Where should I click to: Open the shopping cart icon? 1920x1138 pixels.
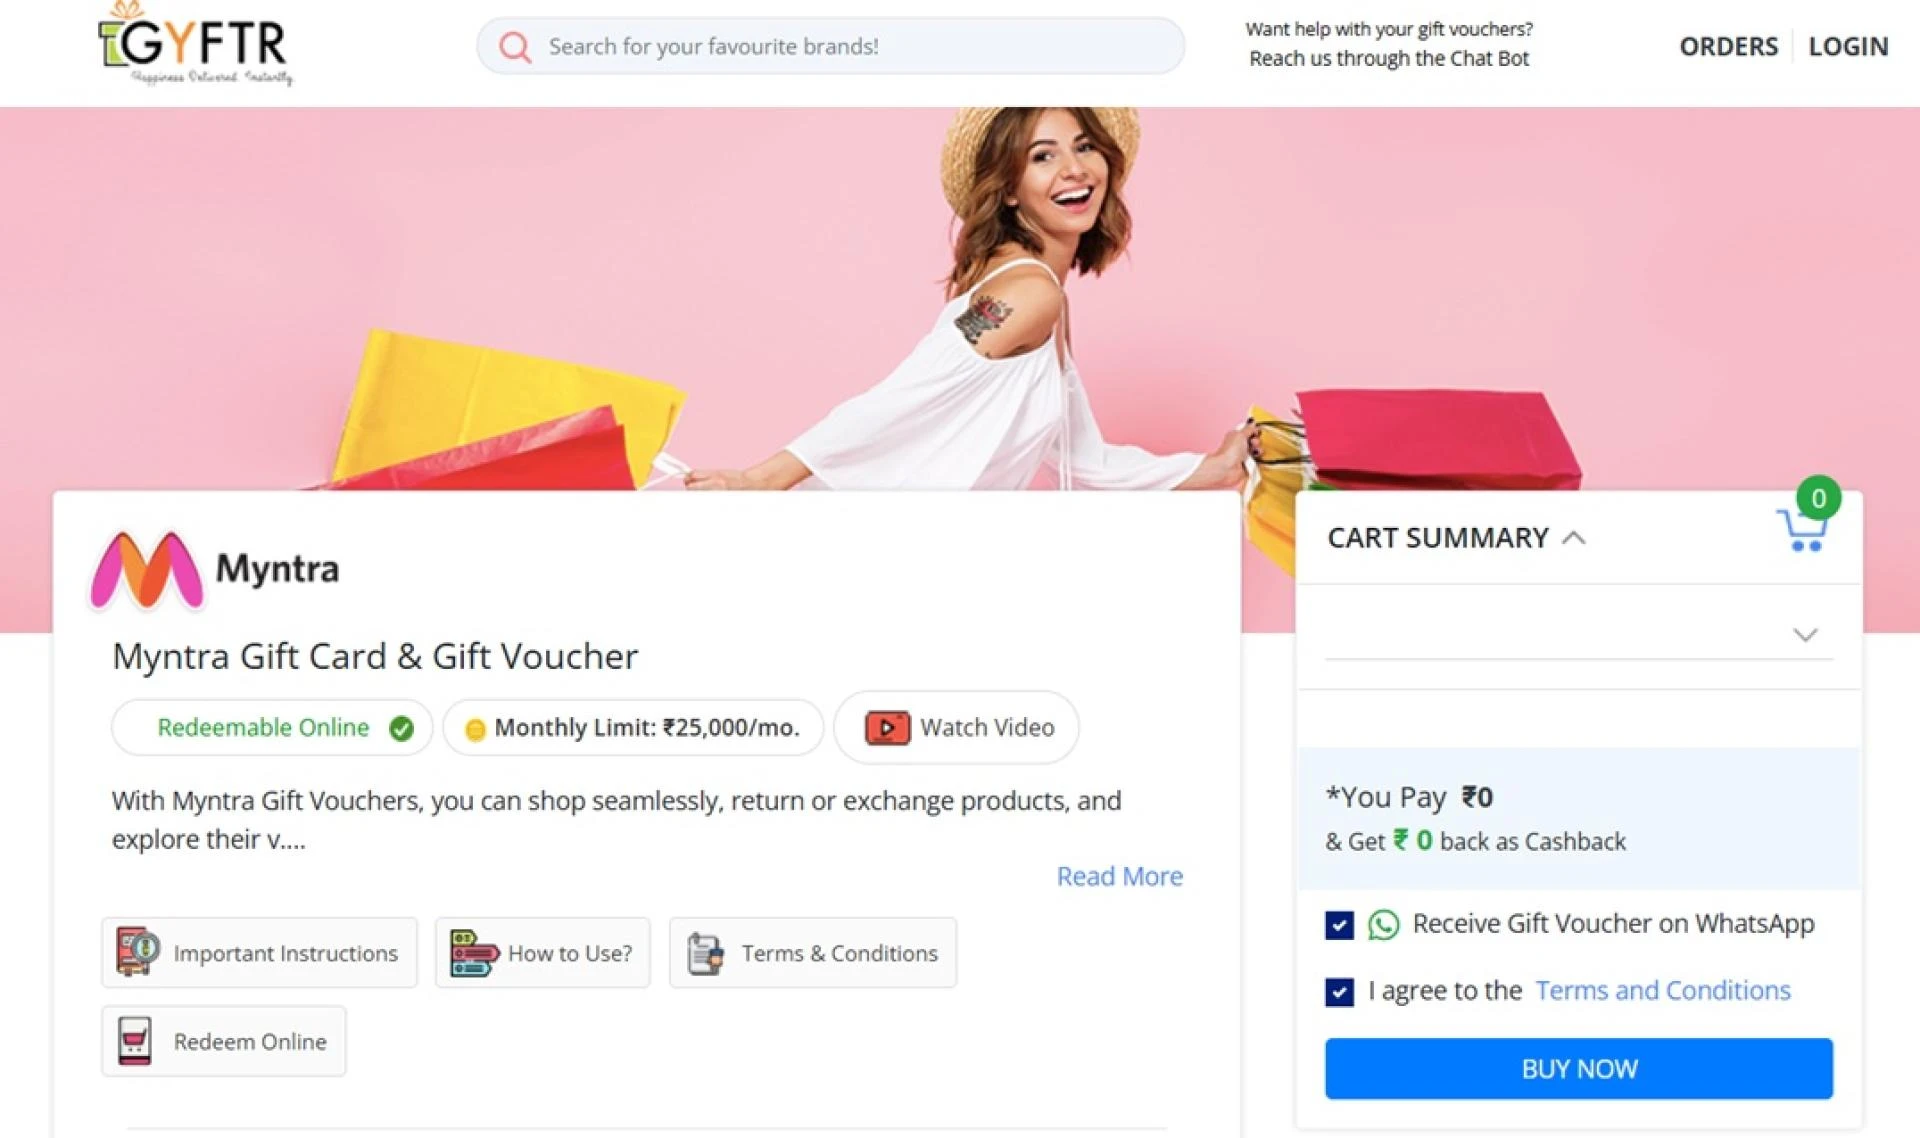(x=1802, y=530)
